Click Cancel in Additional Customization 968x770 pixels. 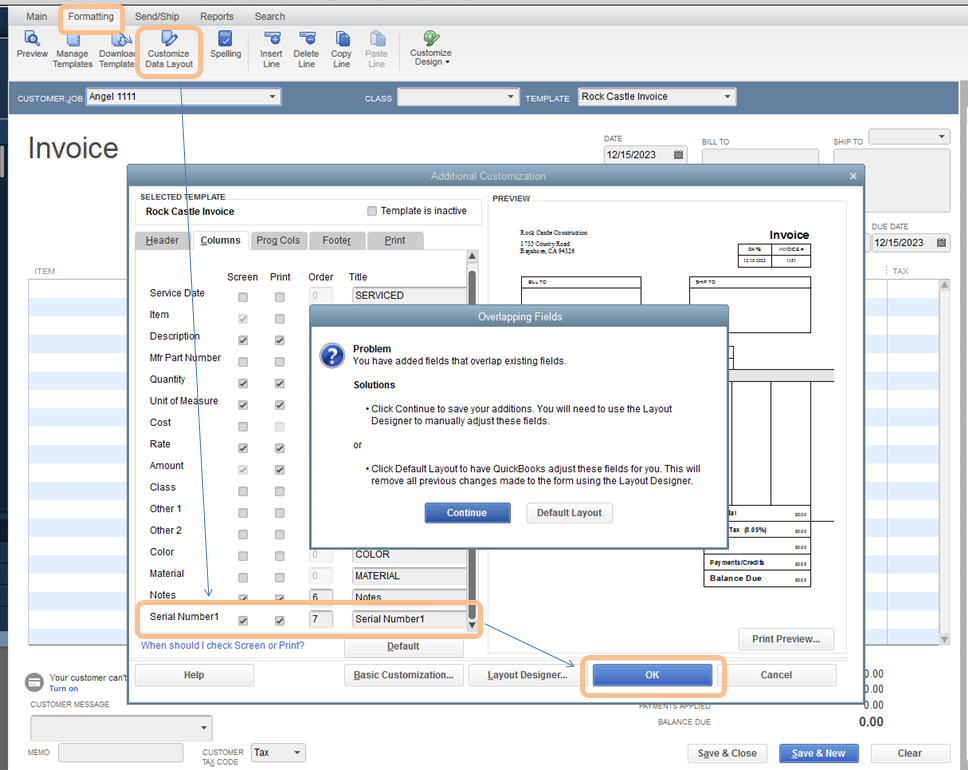[776, 675]
